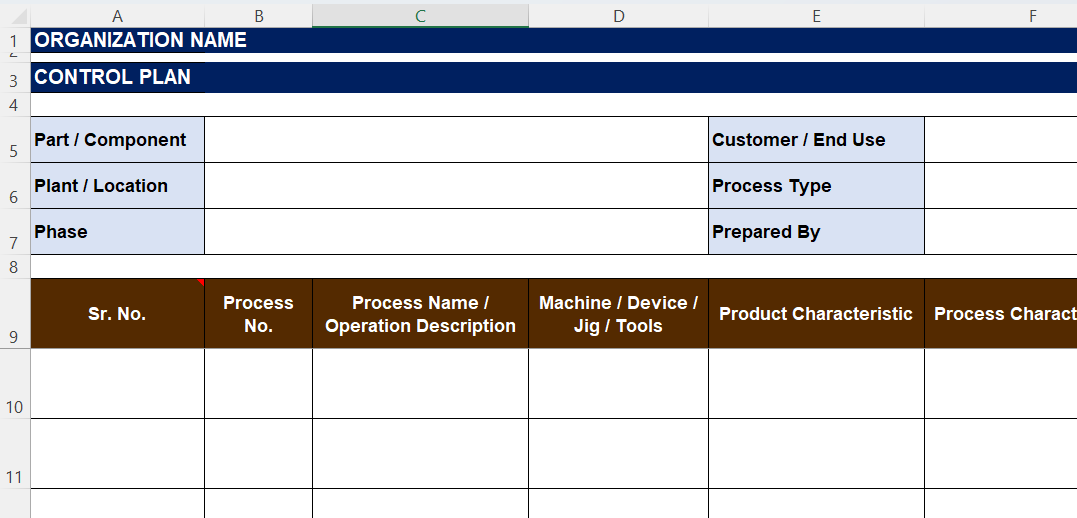Select the blank Phase value cell
This screenshot has height=518, width=1077.
click(455, 232)
